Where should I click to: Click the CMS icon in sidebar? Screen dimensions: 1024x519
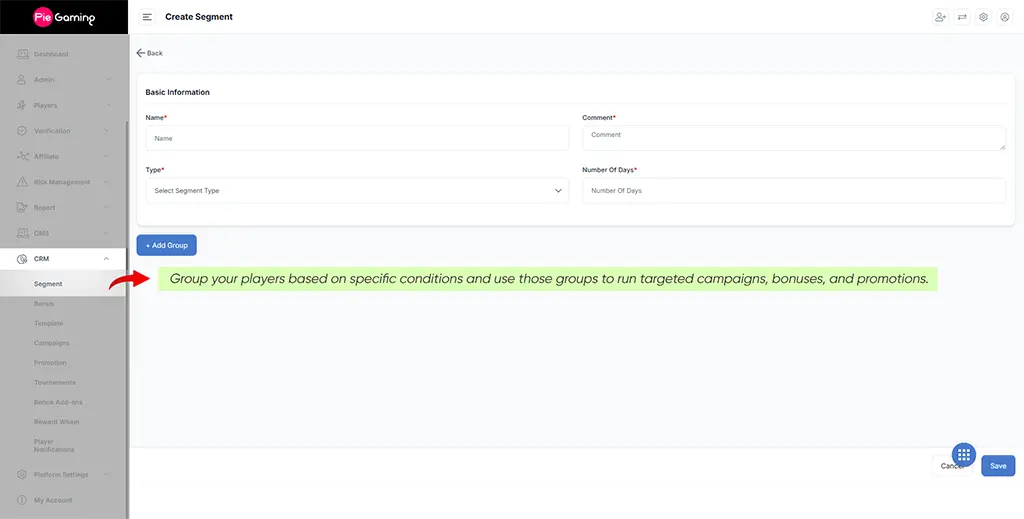point(22,233)
